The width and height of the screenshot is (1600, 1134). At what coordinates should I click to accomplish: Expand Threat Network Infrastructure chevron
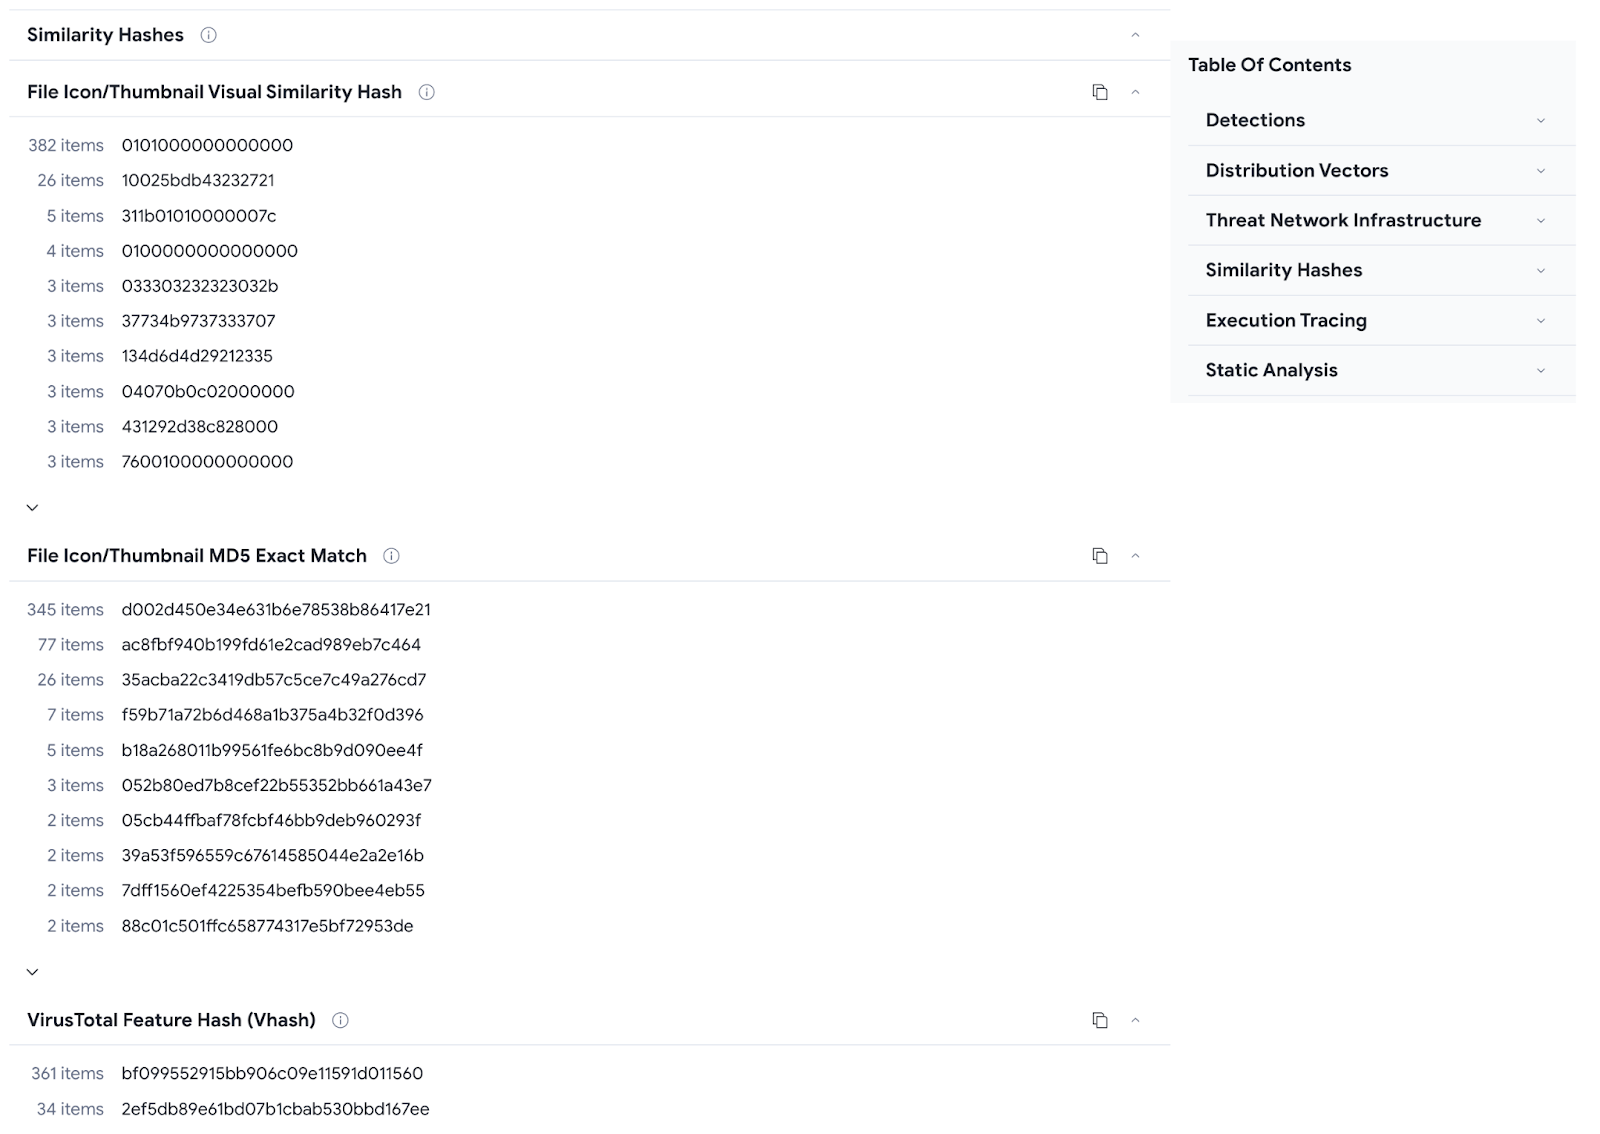pyautogui.click(x=1541, y=221)
